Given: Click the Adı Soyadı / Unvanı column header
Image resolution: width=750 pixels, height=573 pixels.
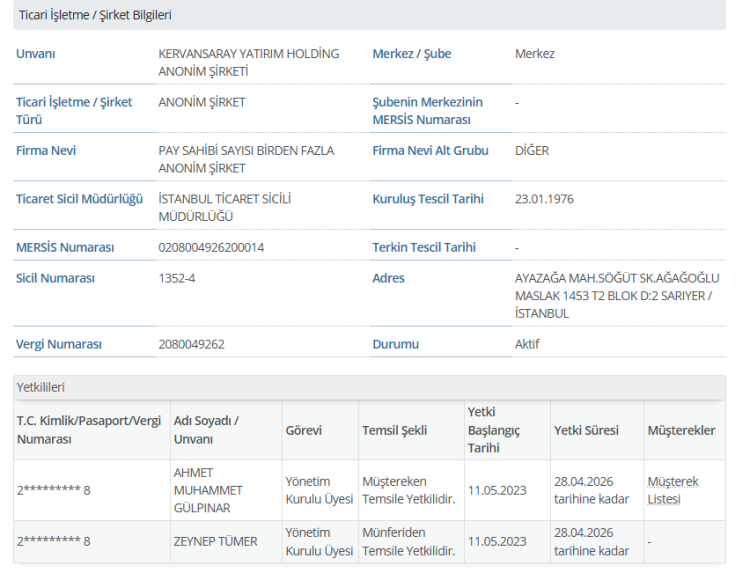Looking at the screenshot, I should tap(206, 430).
